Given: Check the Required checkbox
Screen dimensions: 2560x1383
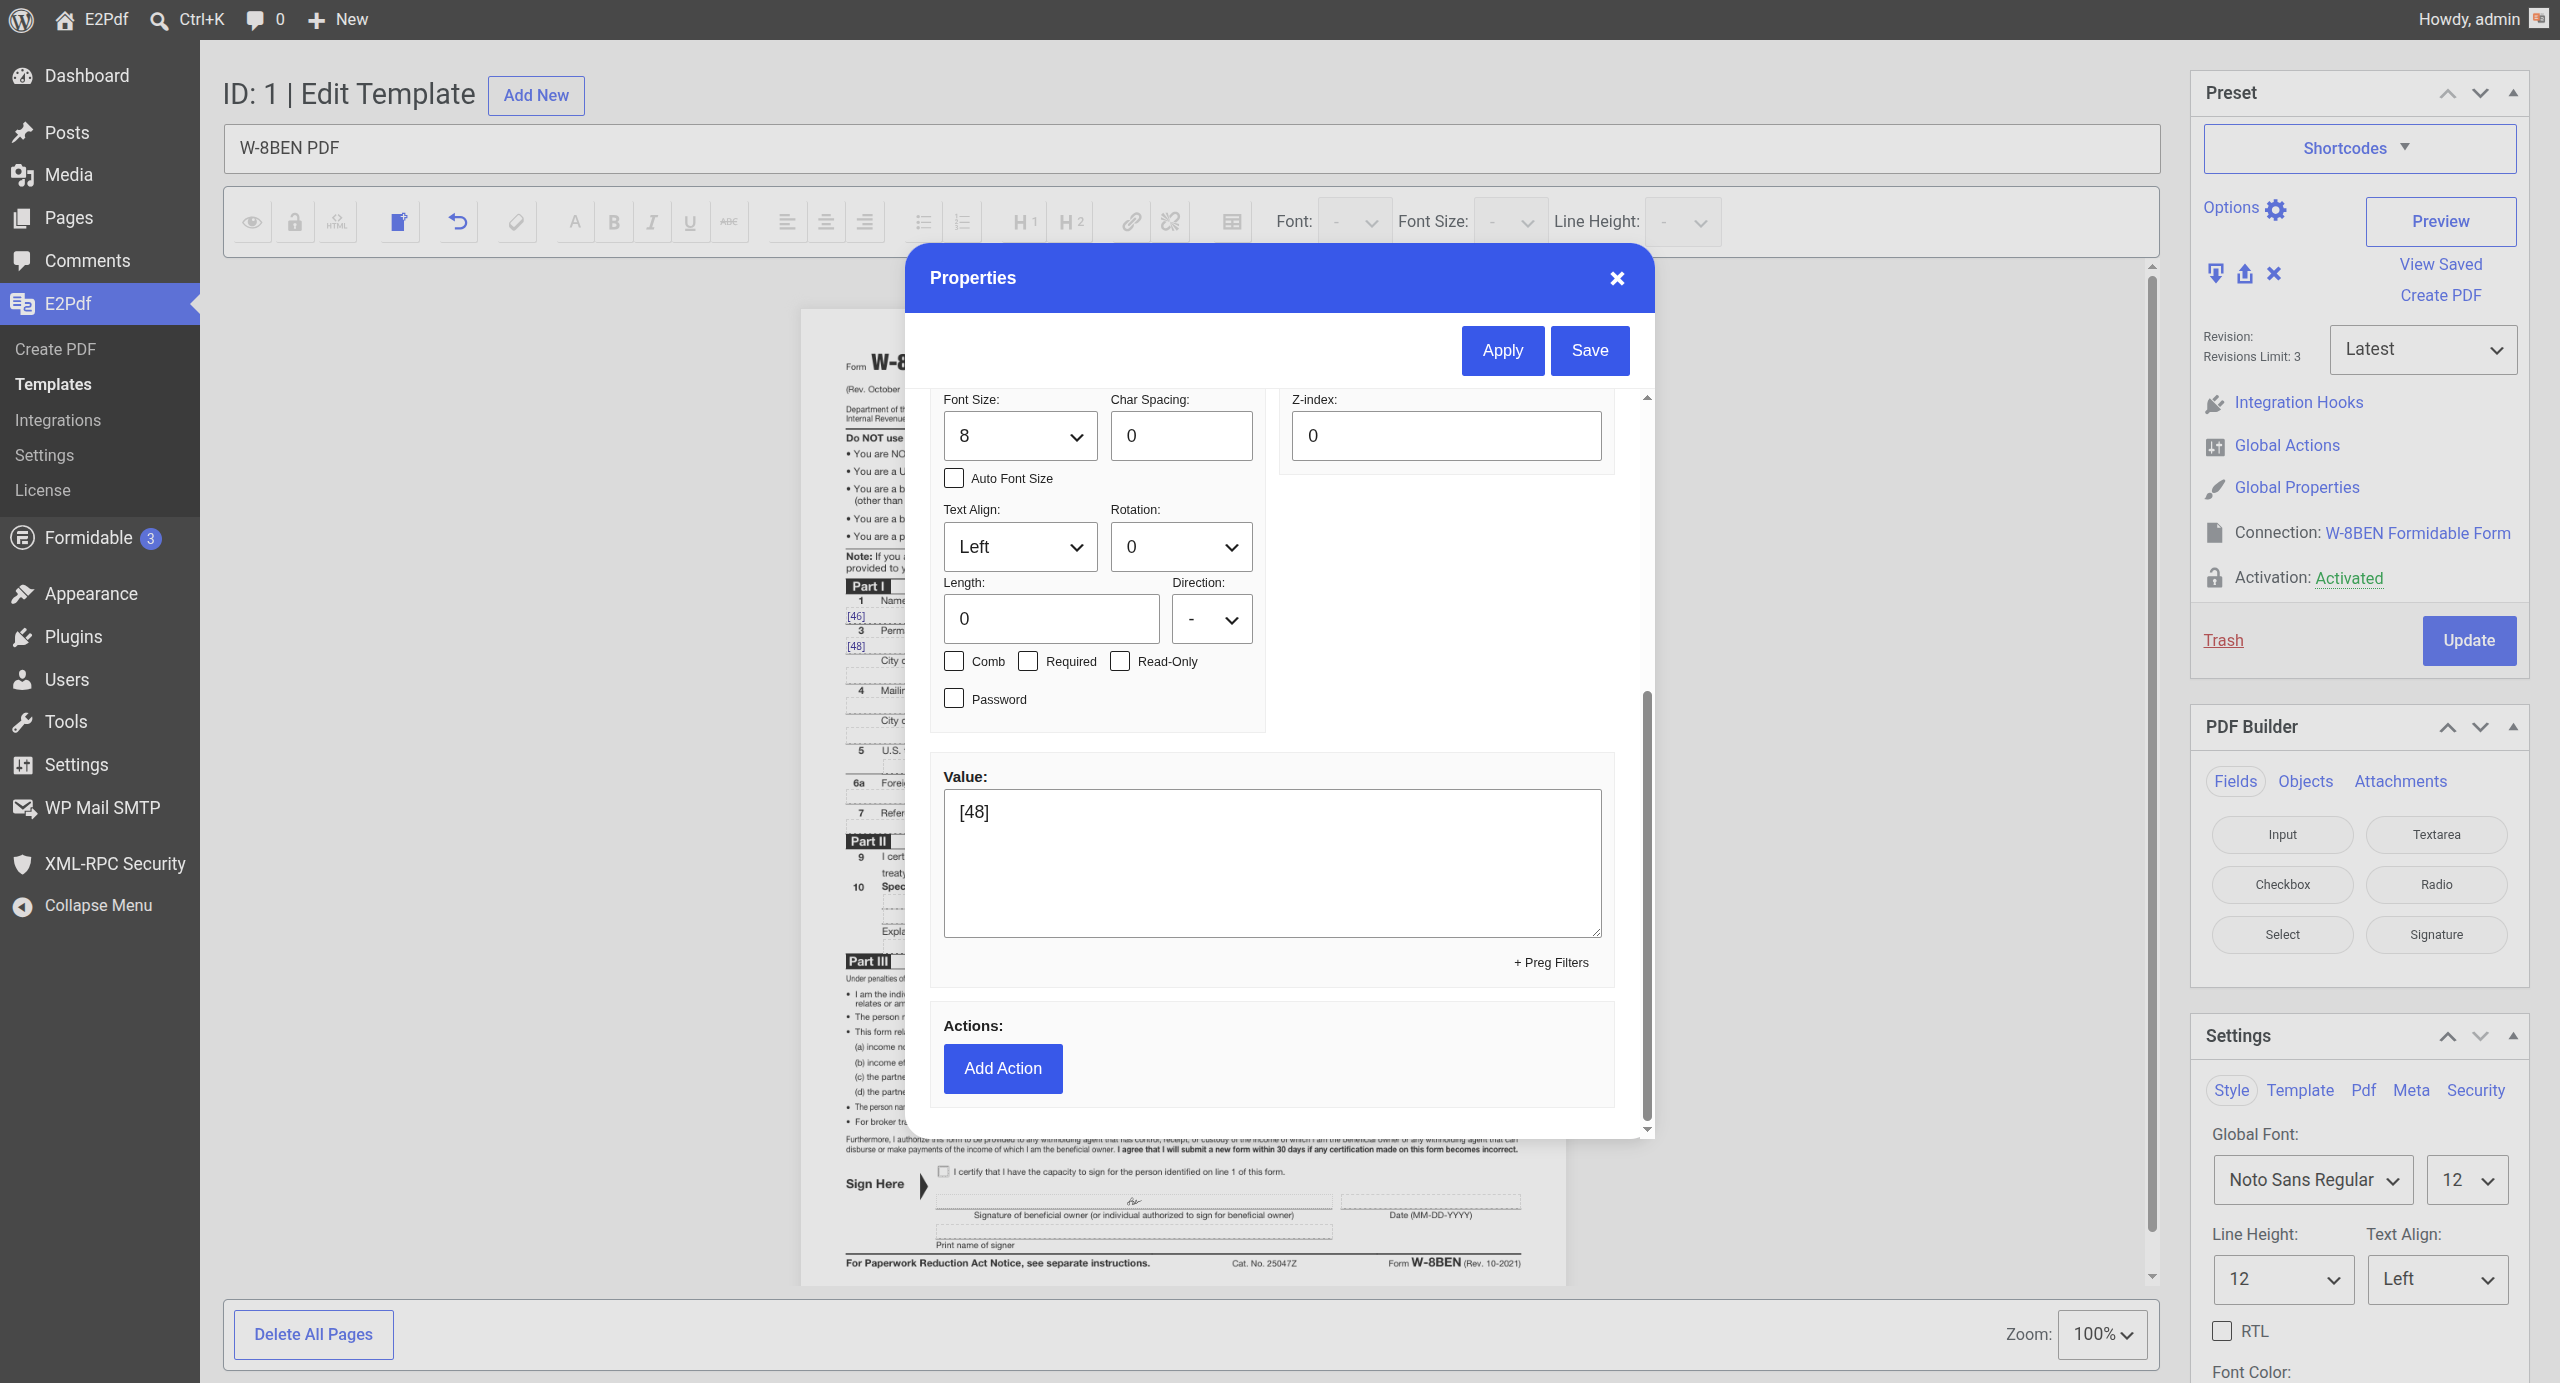Looking at the screenshot, I should click(x=1028, y=661).
